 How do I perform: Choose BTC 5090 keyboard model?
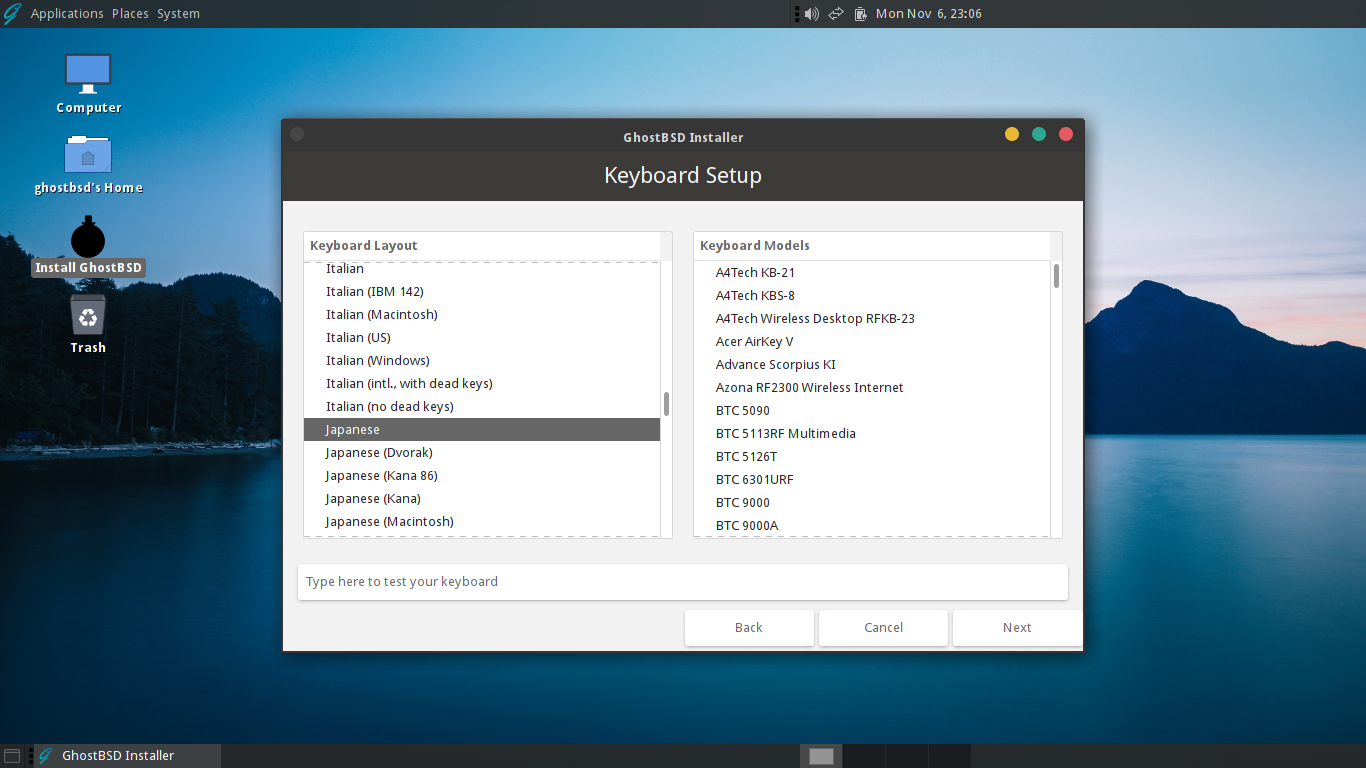coord(872,411)
